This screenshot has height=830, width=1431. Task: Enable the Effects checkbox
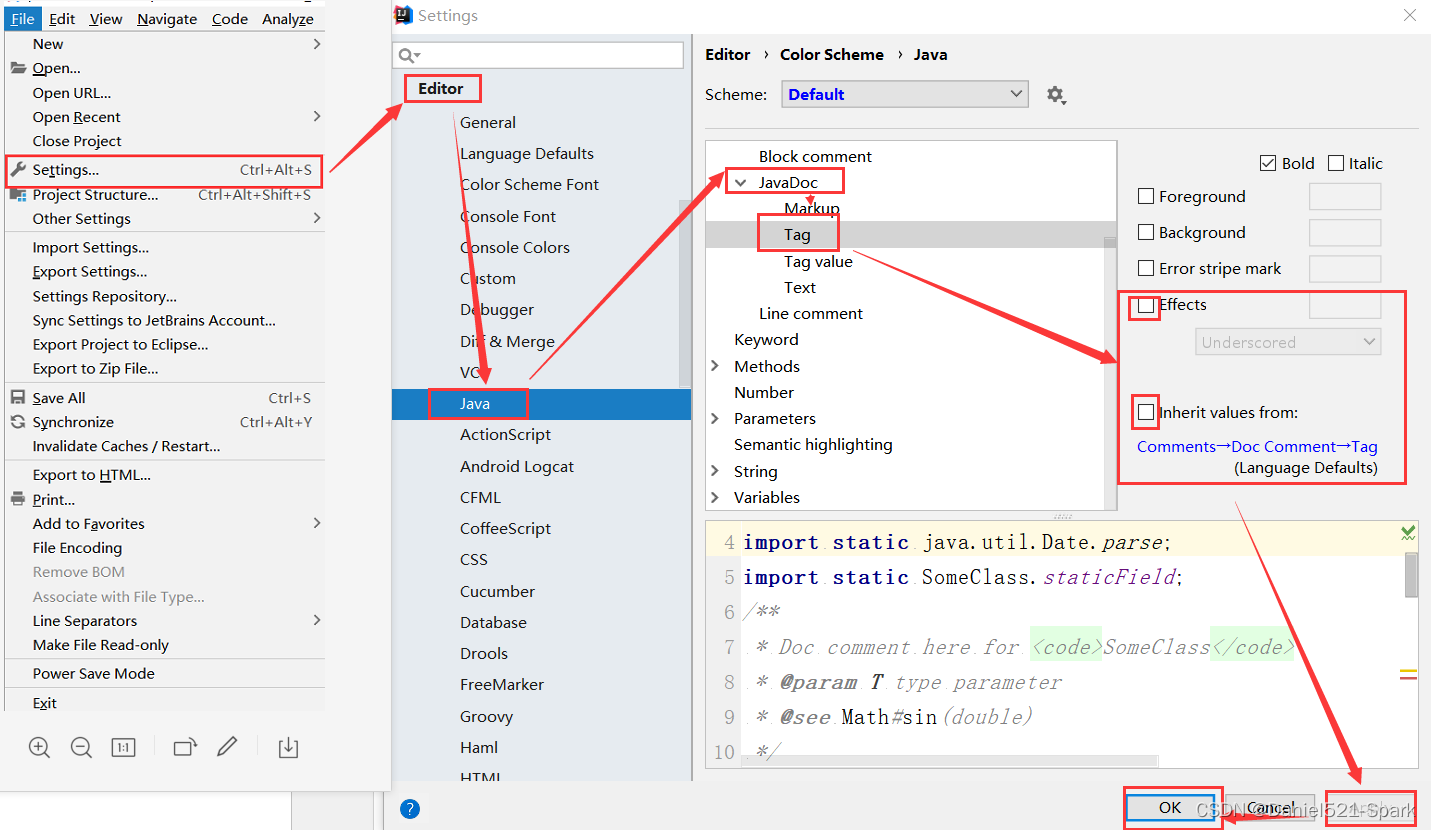(x=1146, y=305)
